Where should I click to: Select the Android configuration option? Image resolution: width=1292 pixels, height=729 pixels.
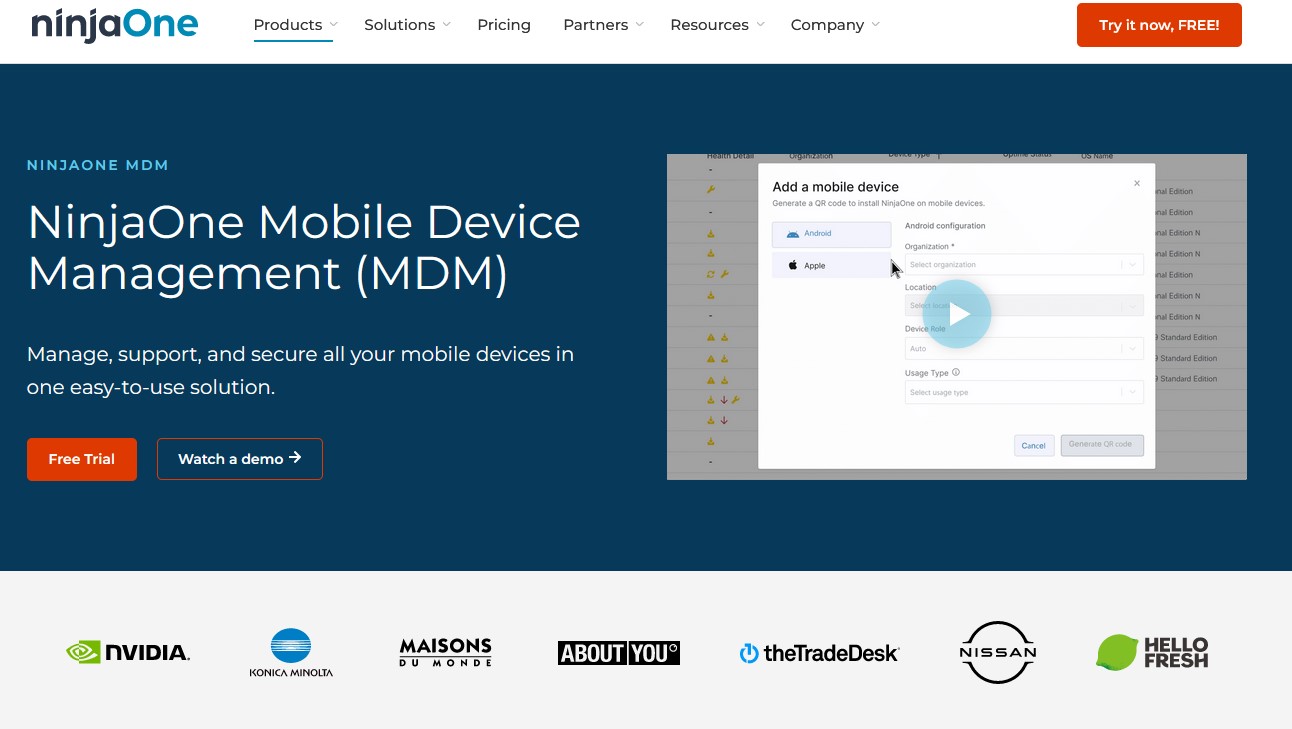[x=831, y=233]
